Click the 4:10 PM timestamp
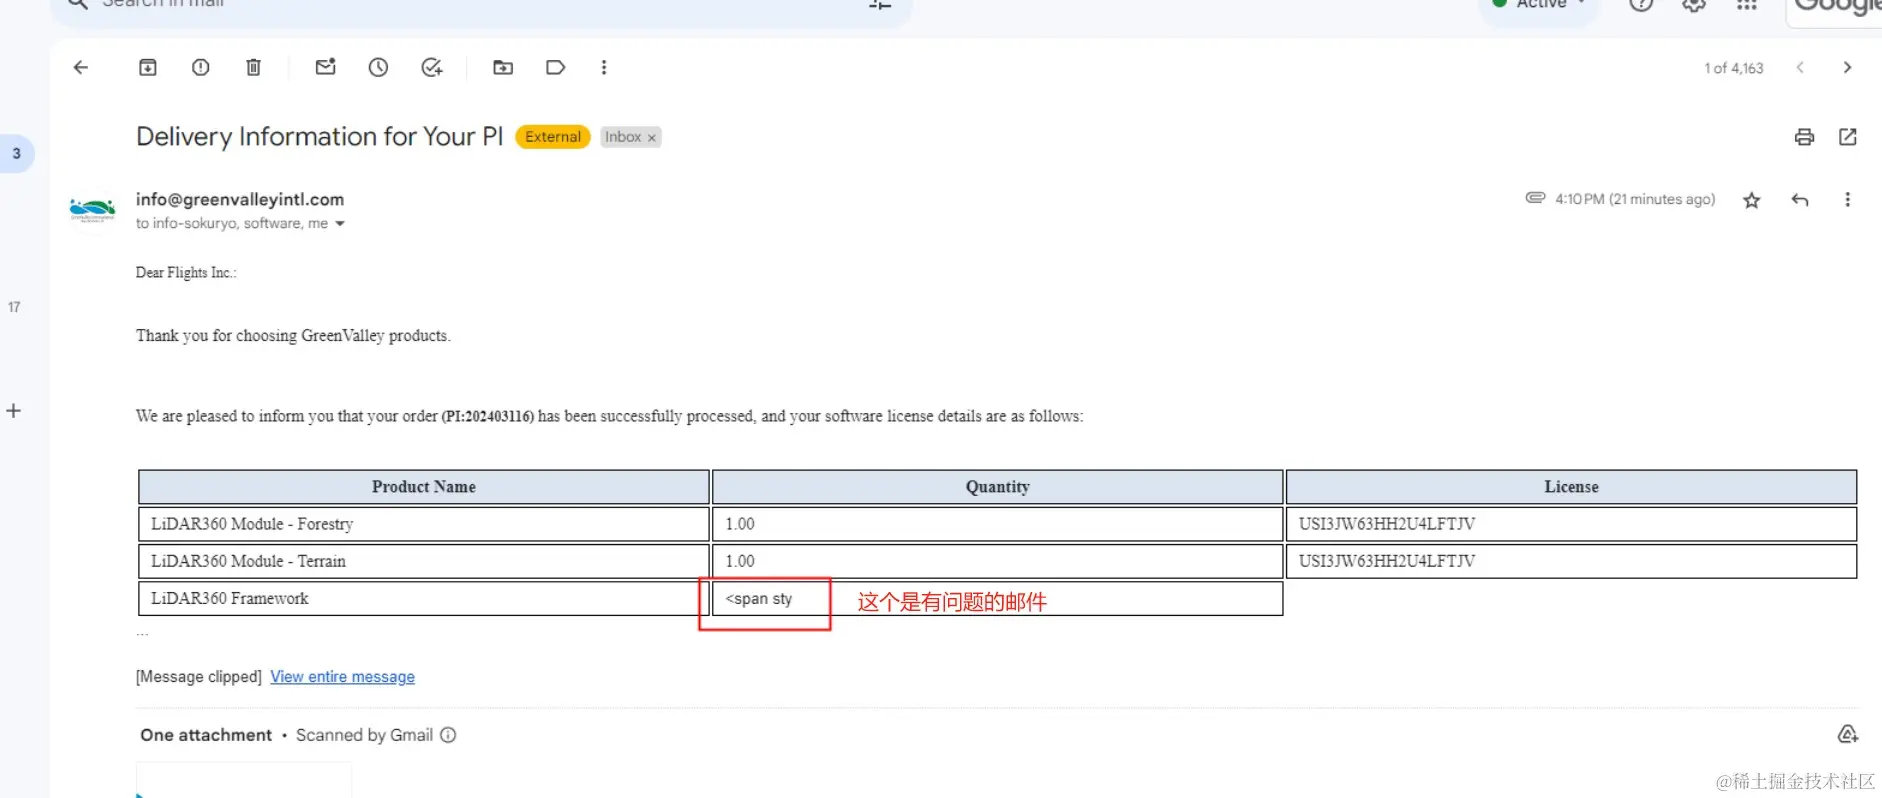Viewport: 1882px width, 798px height. pyautogui.click(x=1635, y=199)
